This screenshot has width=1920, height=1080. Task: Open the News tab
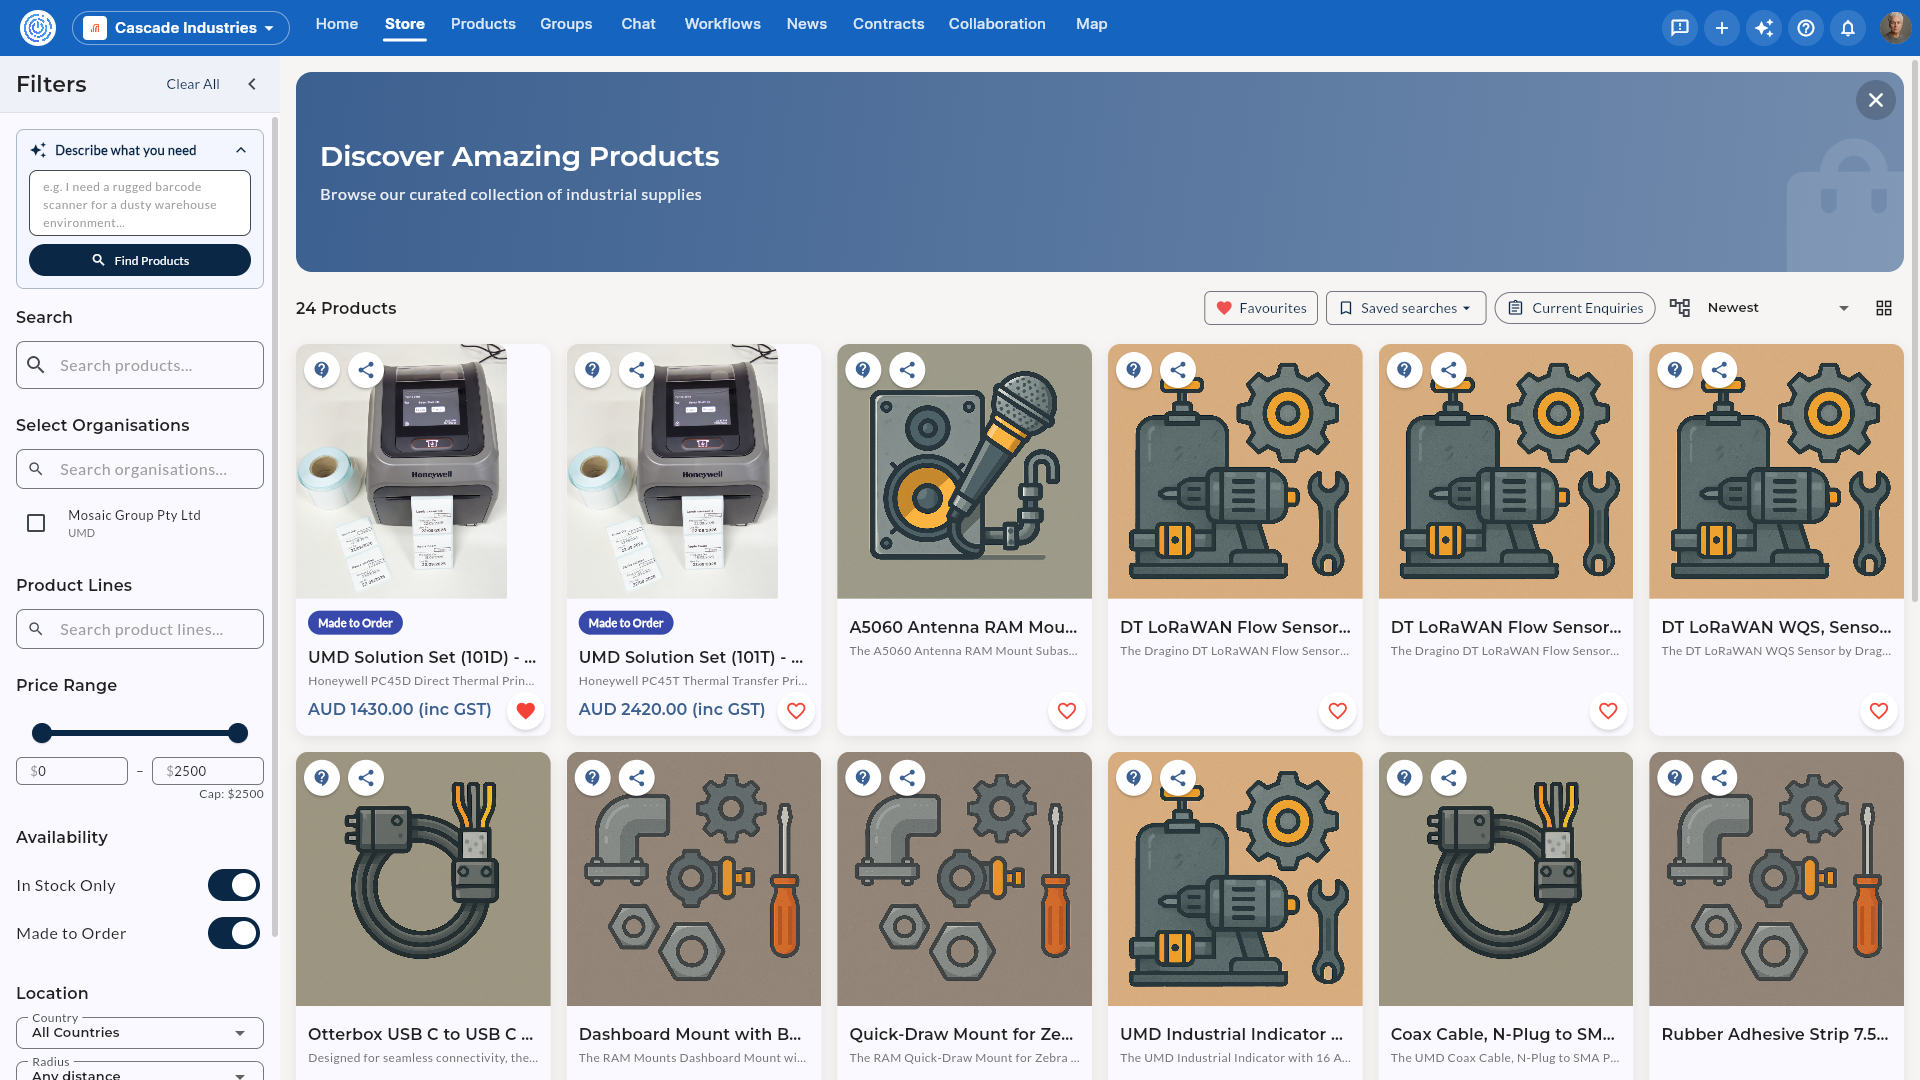point(806,24)
